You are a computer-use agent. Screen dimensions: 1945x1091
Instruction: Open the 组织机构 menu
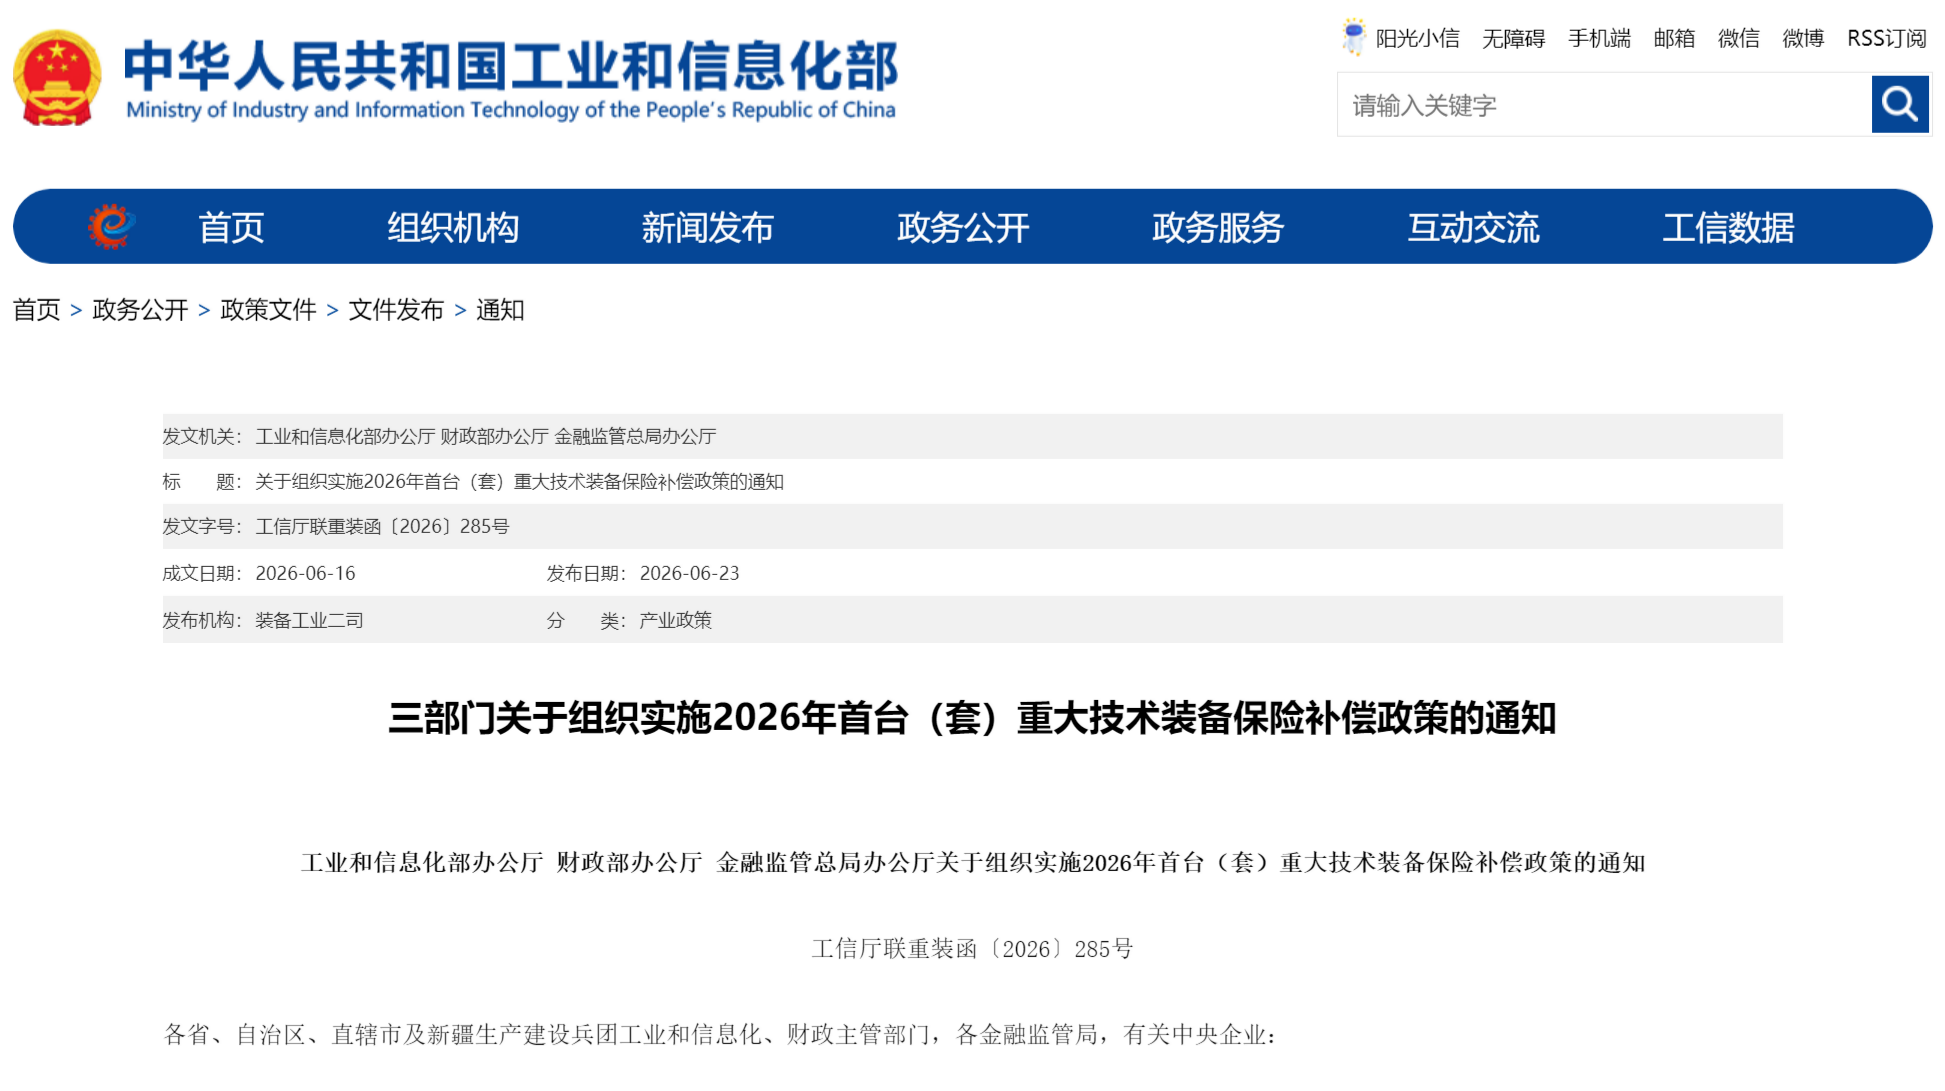pos(453,227)
